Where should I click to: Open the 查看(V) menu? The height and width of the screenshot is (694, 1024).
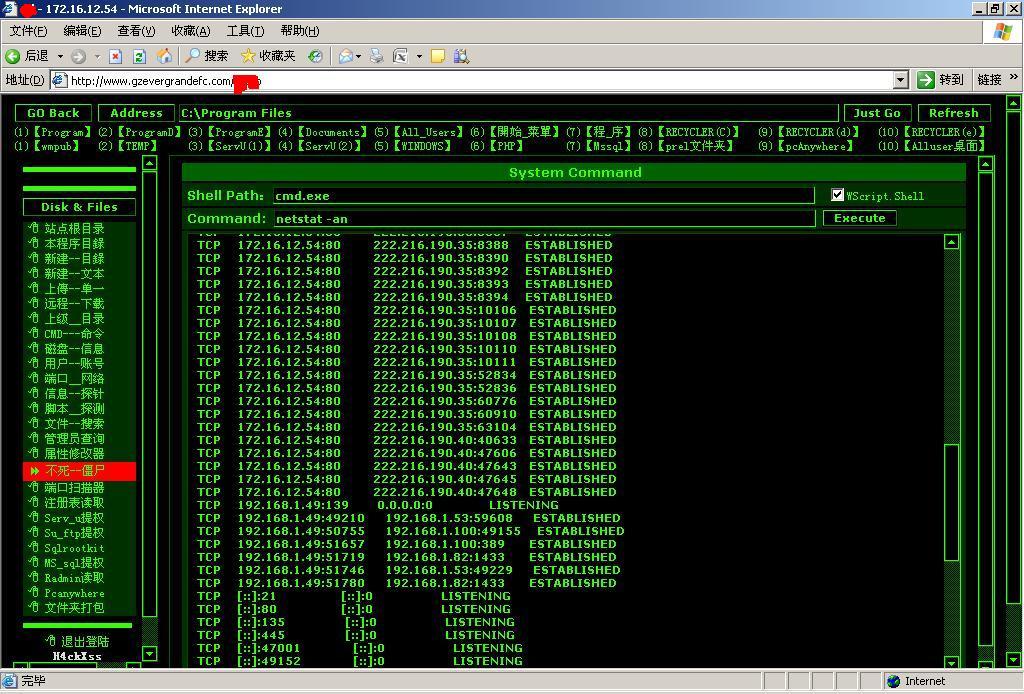coord(136,31)
